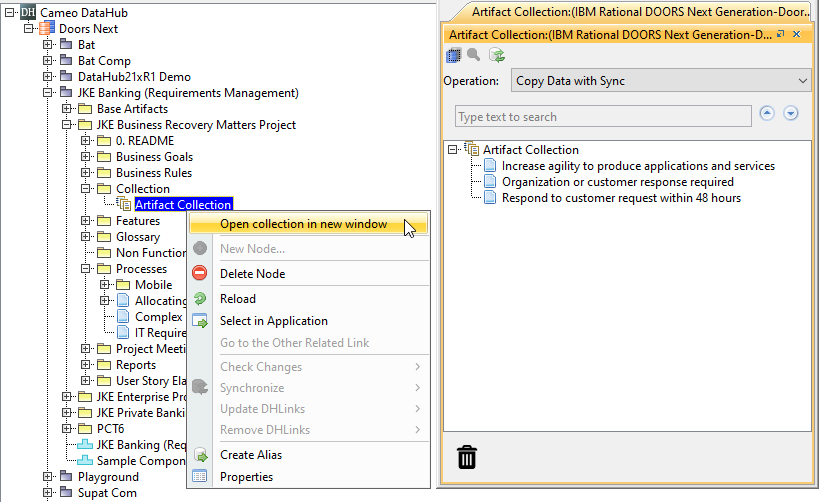822x504 pixels.
Task: Expand the Playground project
Action: [x=48, y=476]
